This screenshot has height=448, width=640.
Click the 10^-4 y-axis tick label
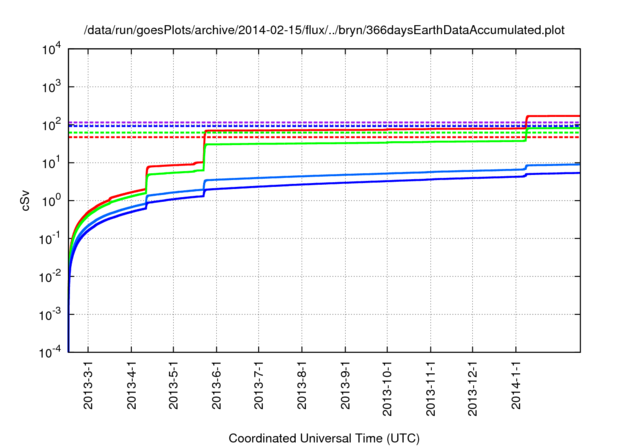(x=50, y=352)
